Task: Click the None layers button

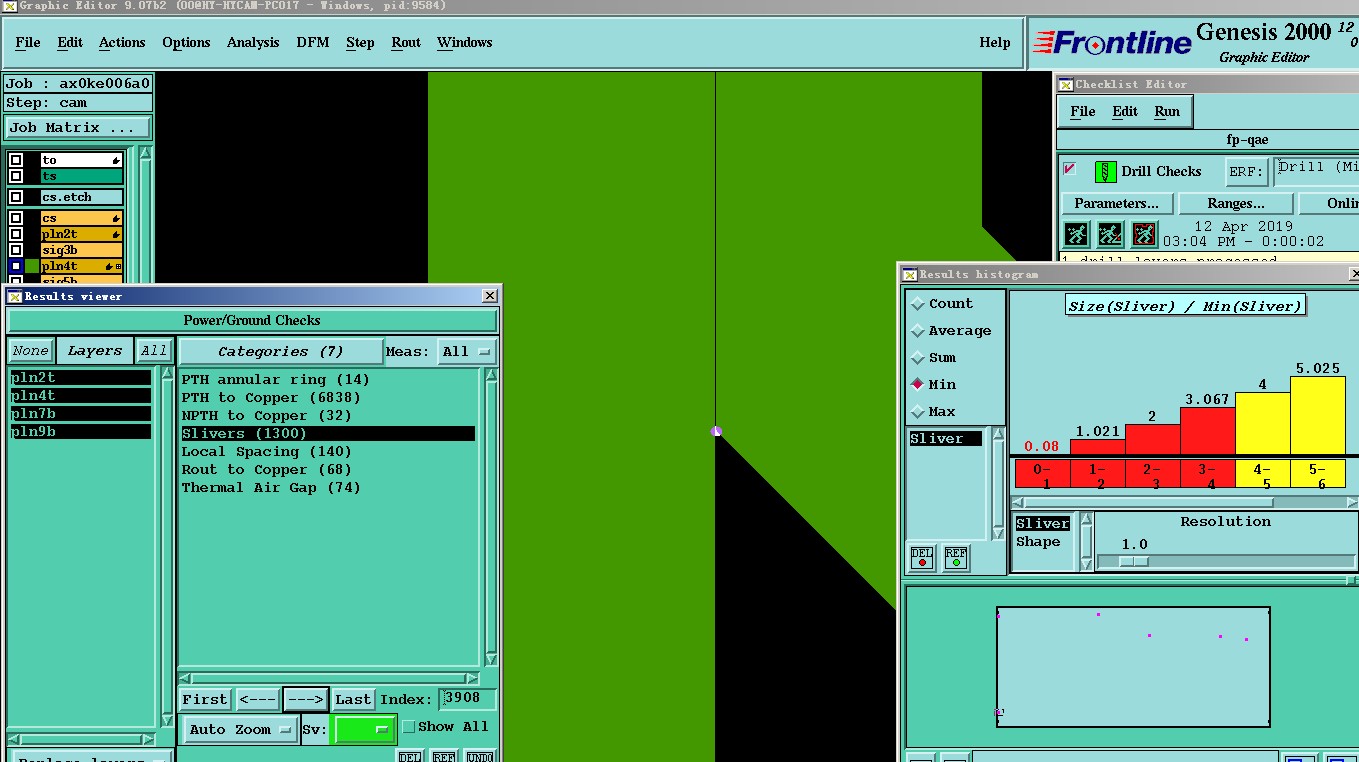Action: 30,351
